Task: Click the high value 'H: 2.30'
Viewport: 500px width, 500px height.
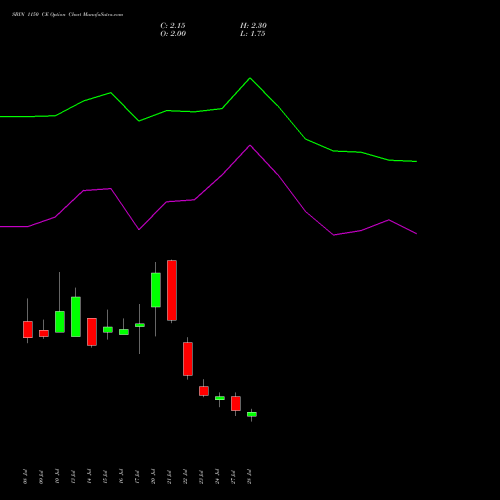Action: point(253,26)
